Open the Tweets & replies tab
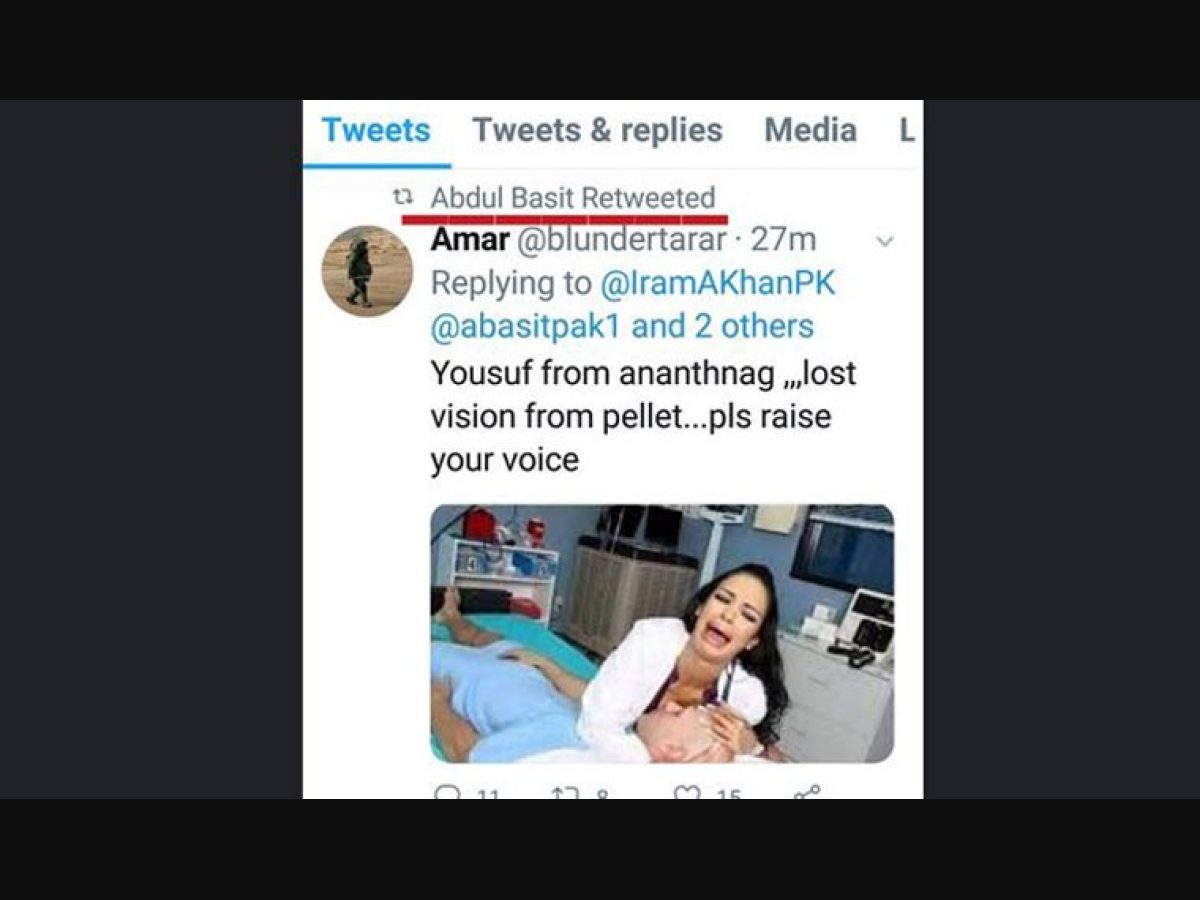The height and width of the screenshot is (900, 1200). pyautogui.click(x=597, y=130)
